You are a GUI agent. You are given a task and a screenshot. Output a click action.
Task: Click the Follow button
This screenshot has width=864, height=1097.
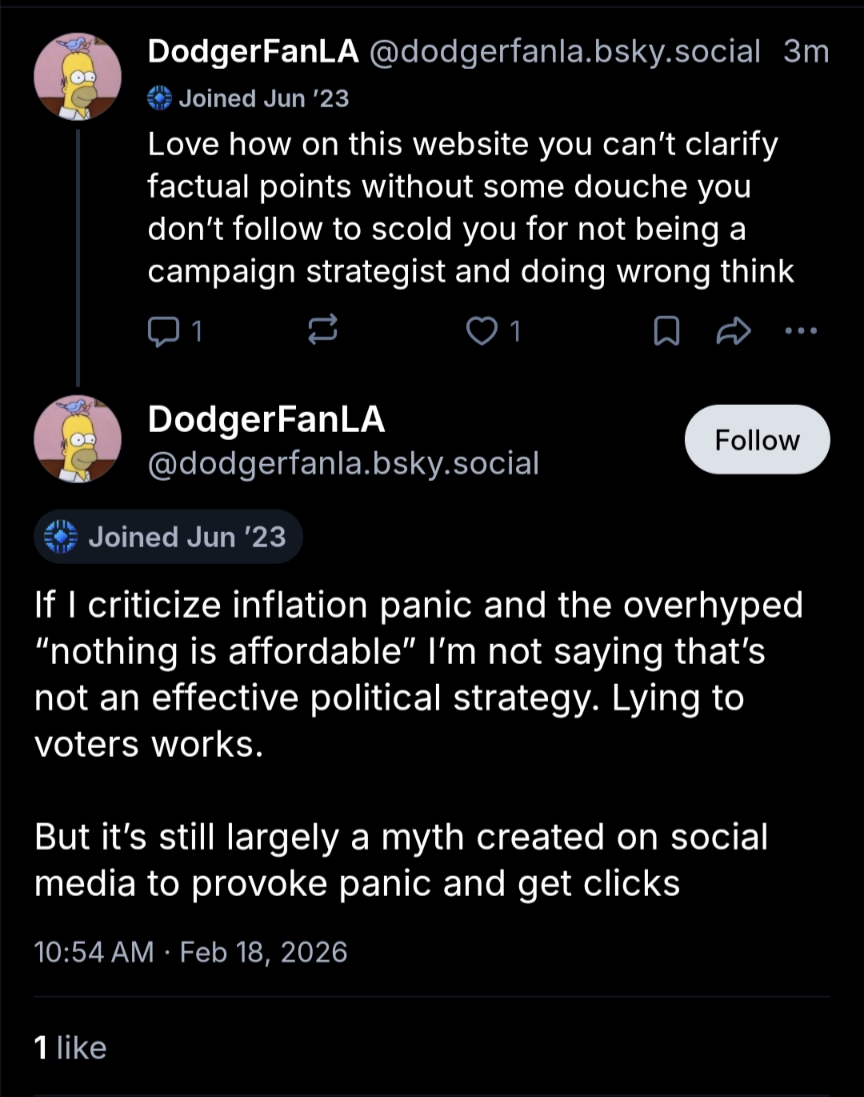pyautogui.click(x=757, y=440)
